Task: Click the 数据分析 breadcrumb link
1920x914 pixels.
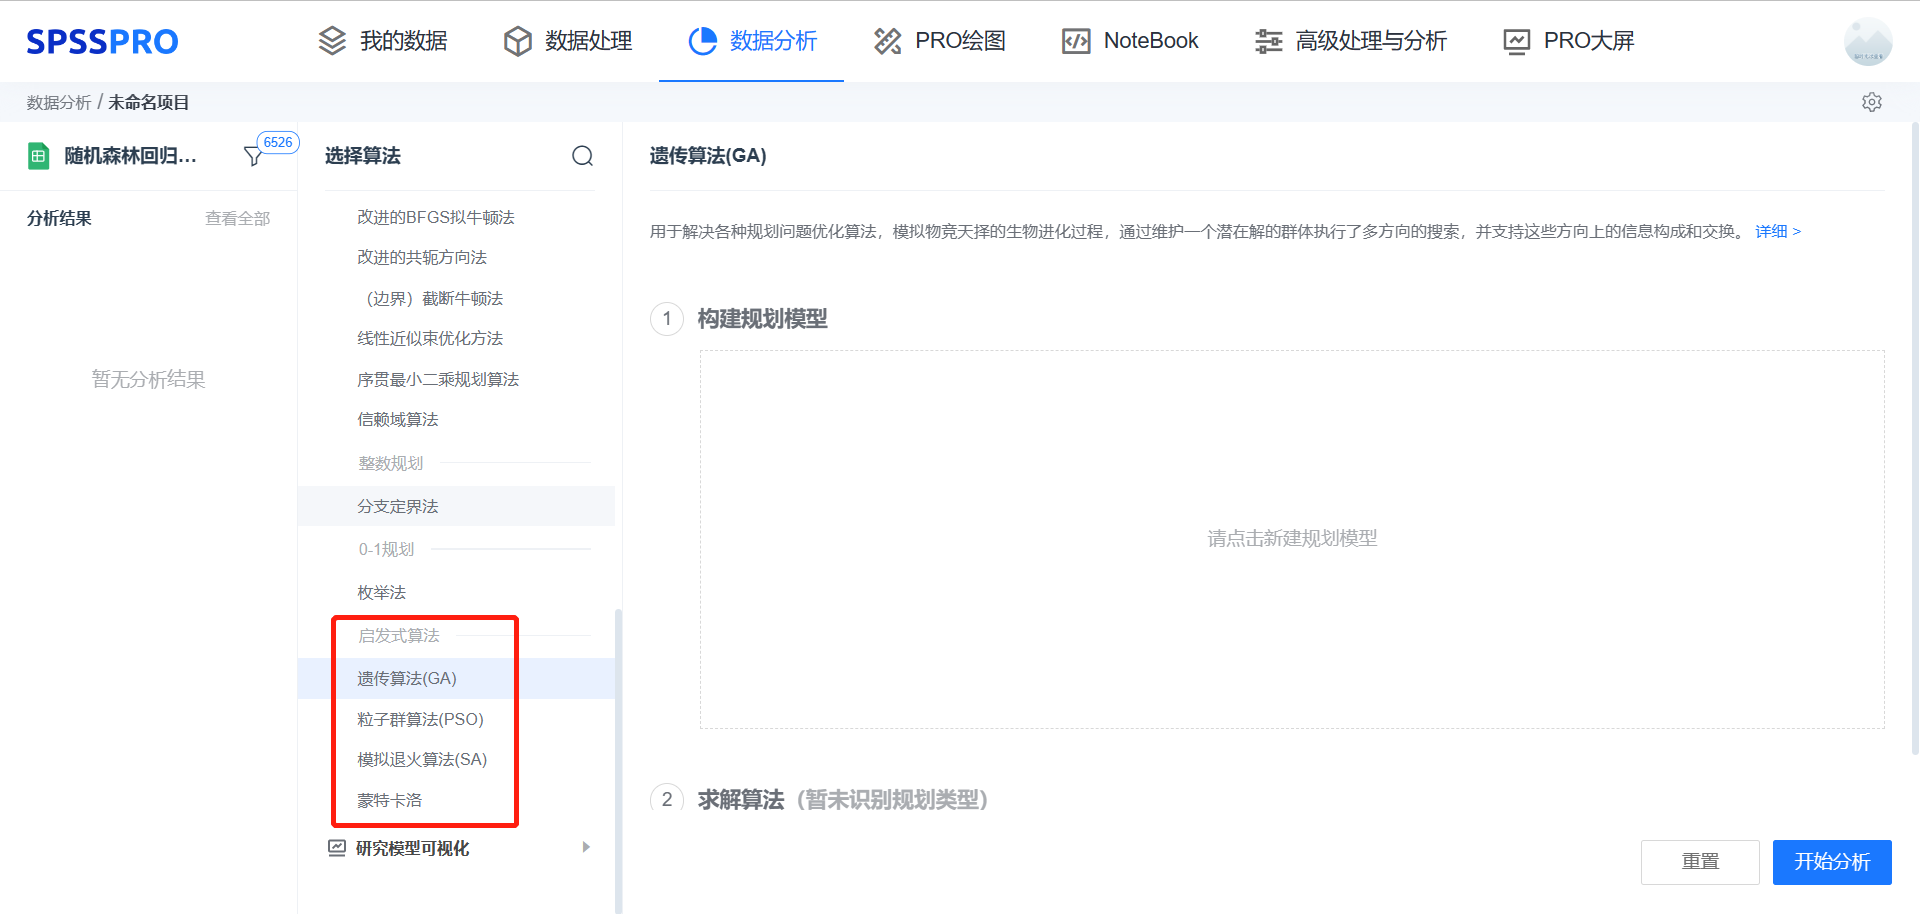Action: coord(59,102)
